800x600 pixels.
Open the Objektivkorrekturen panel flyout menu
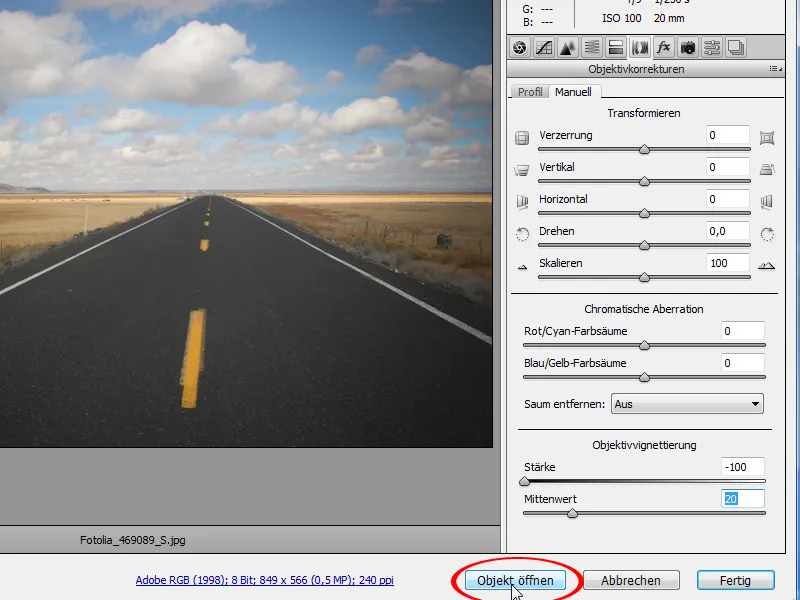(776, 69)
